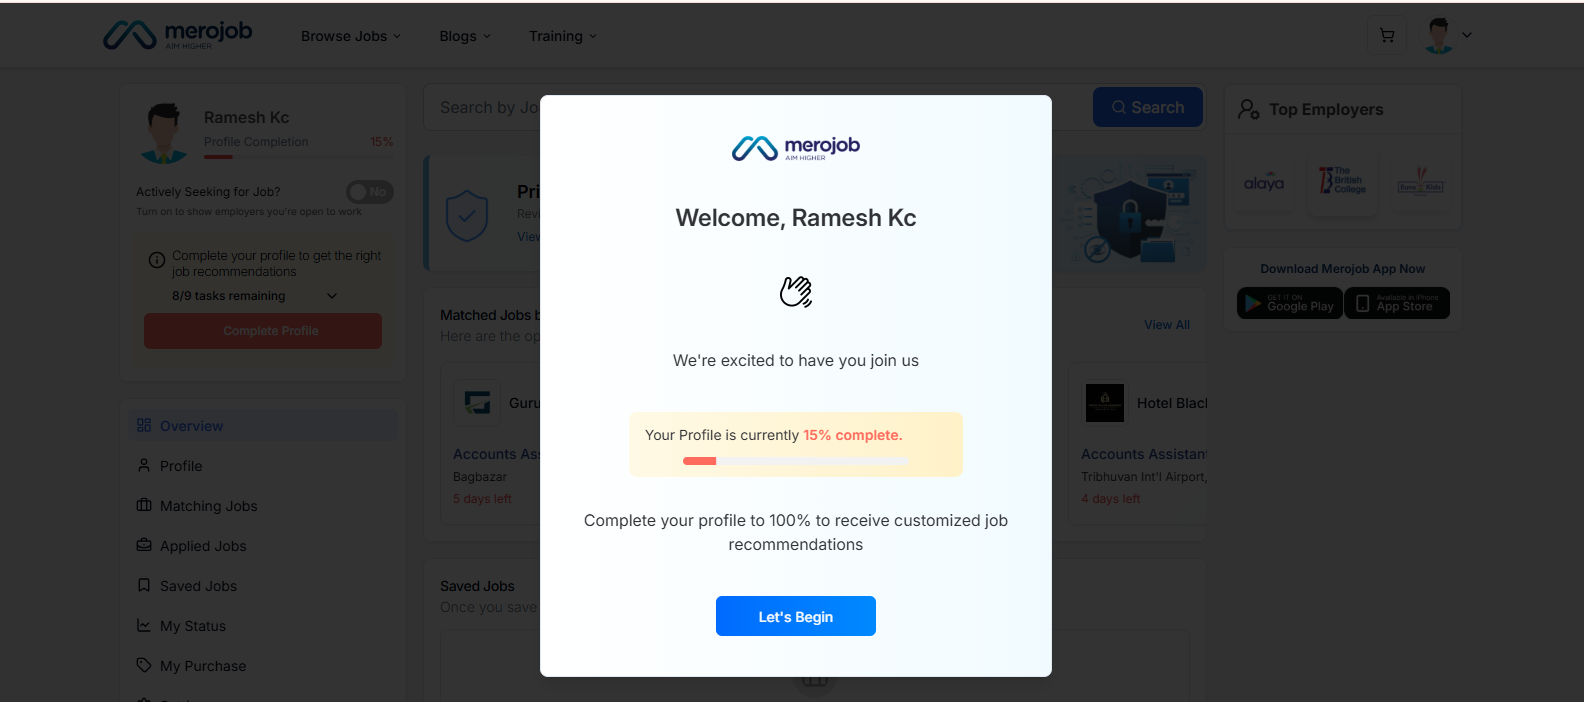
Task: Click the profile completion progress bar in the dialog
Action: pos(795,461)
